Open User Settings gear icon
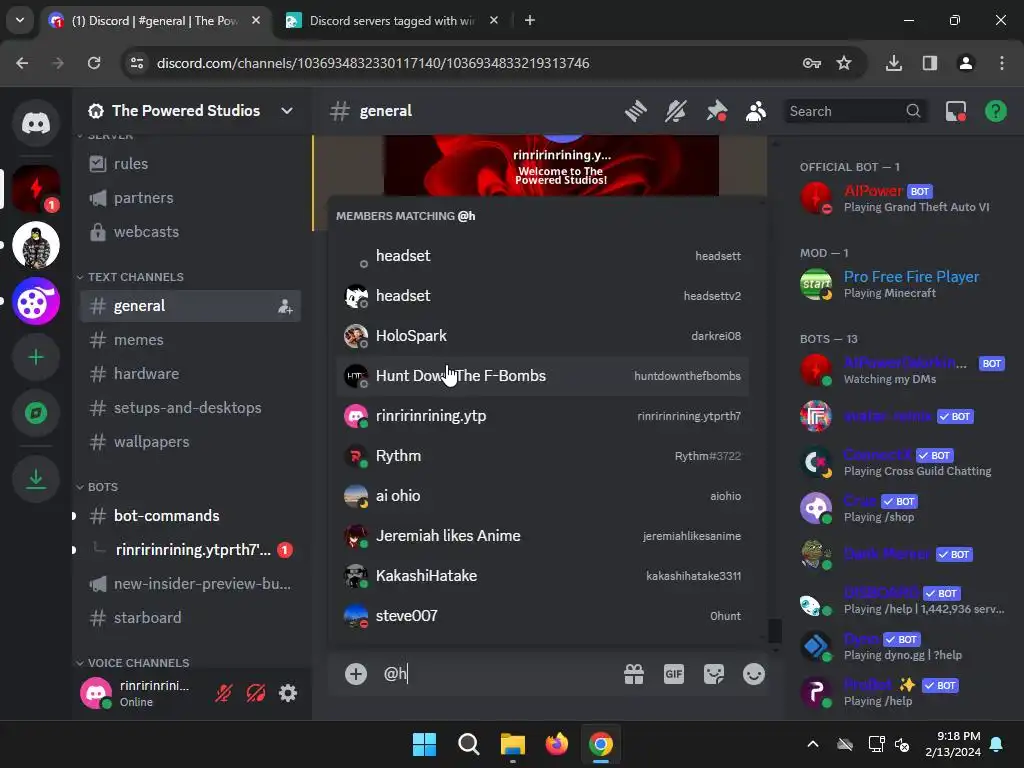 coord(288,693)
